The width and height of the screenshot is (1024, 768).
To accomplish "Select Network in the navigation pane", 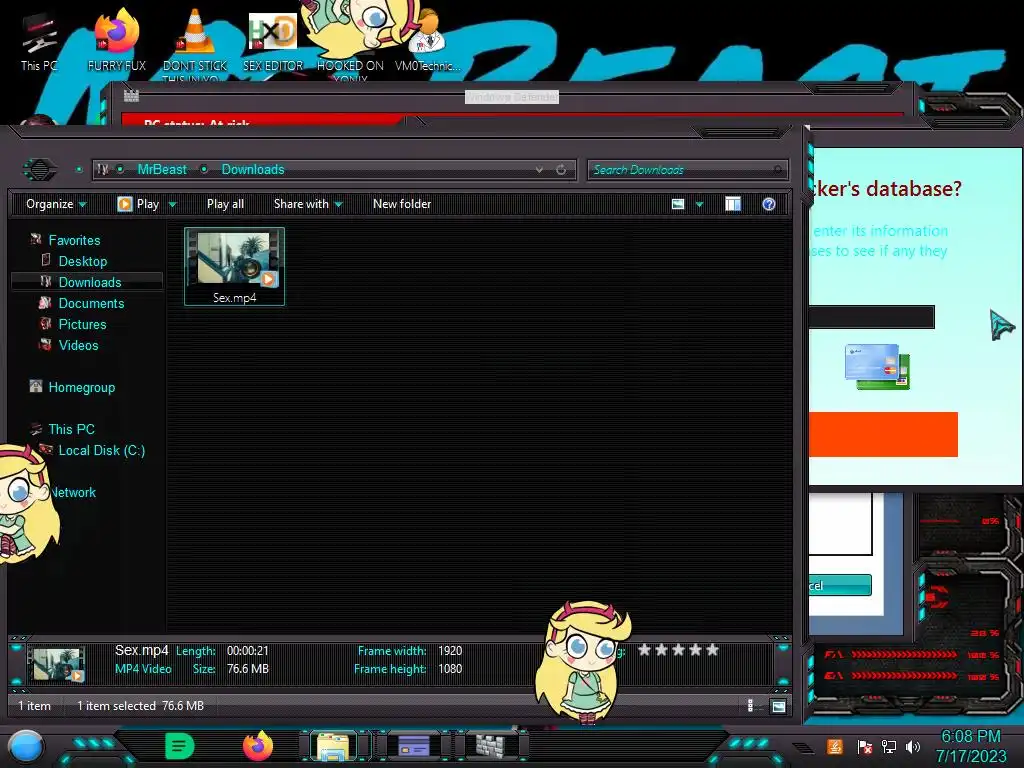I will [x=73, y=492].
